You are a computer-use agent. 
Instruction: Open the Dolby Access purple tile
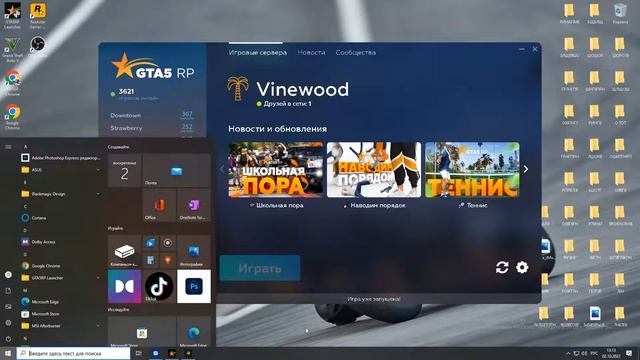124,286
